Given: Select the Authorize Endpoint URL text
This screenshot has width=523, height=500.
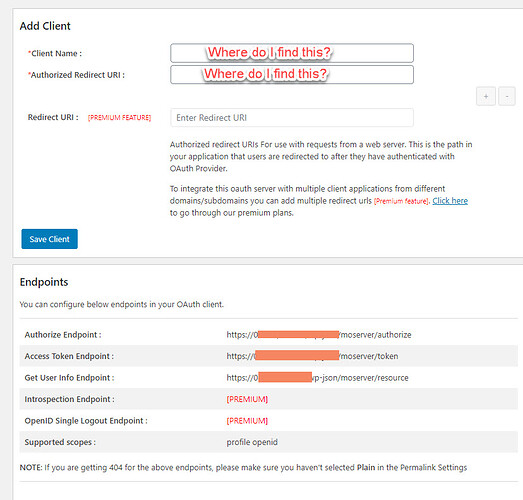Looking at the screenshot, I should (319, 335).
